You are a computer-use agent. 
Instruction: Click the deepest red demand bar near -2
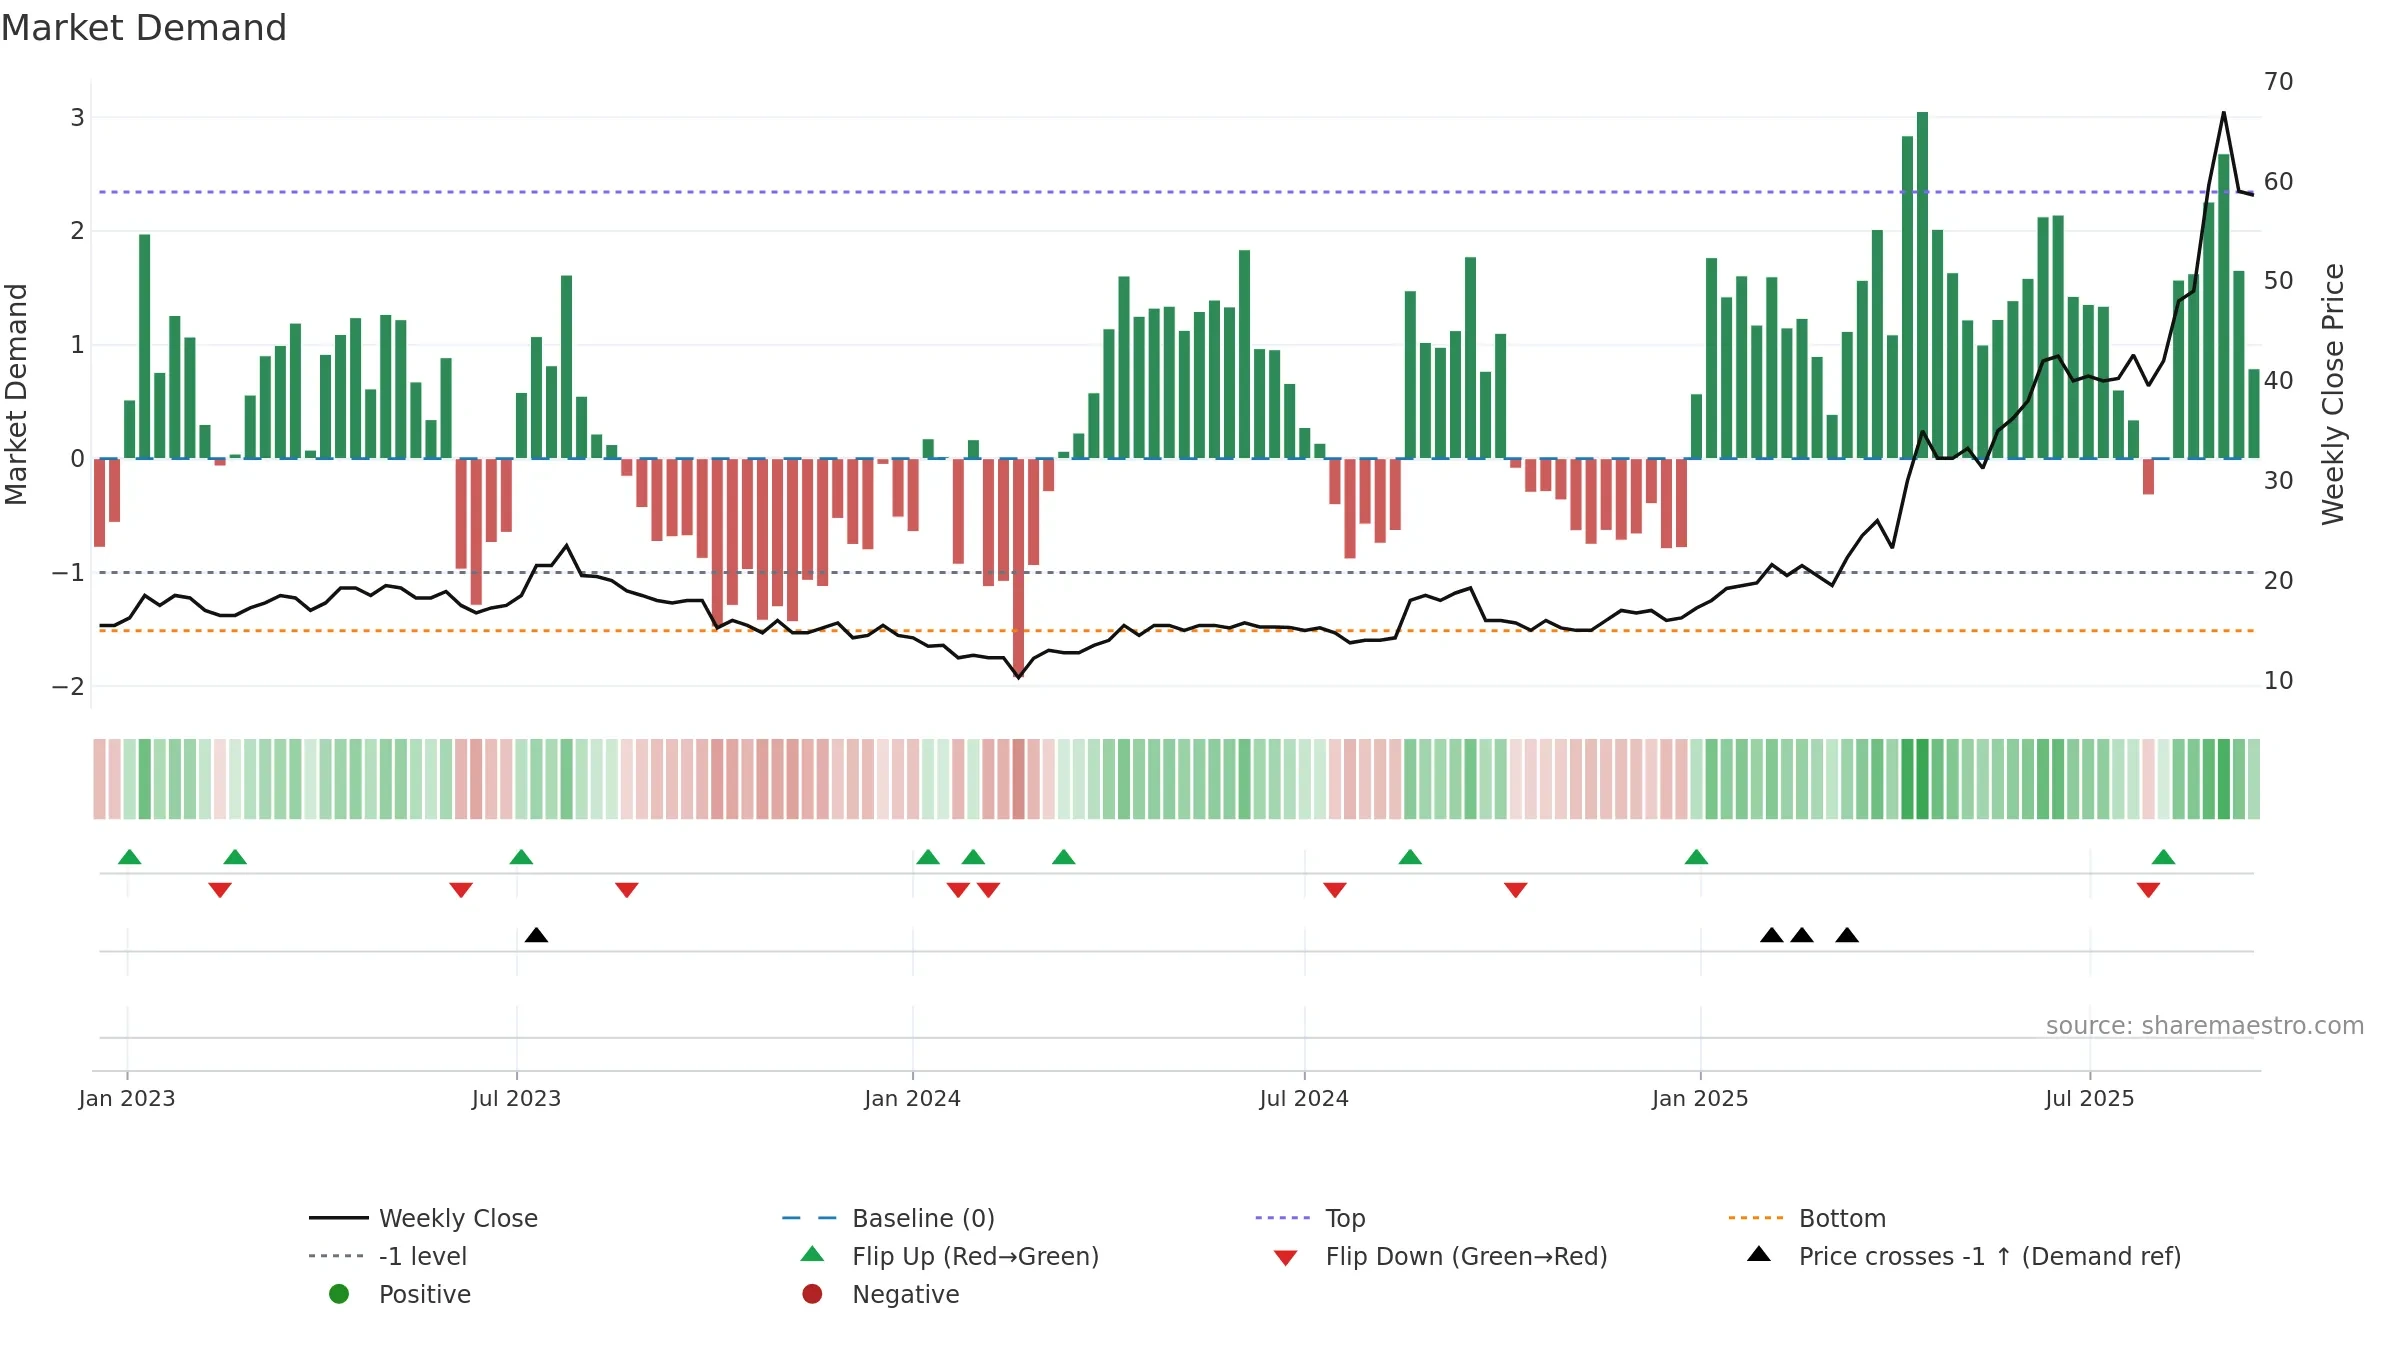[1018, 568]
